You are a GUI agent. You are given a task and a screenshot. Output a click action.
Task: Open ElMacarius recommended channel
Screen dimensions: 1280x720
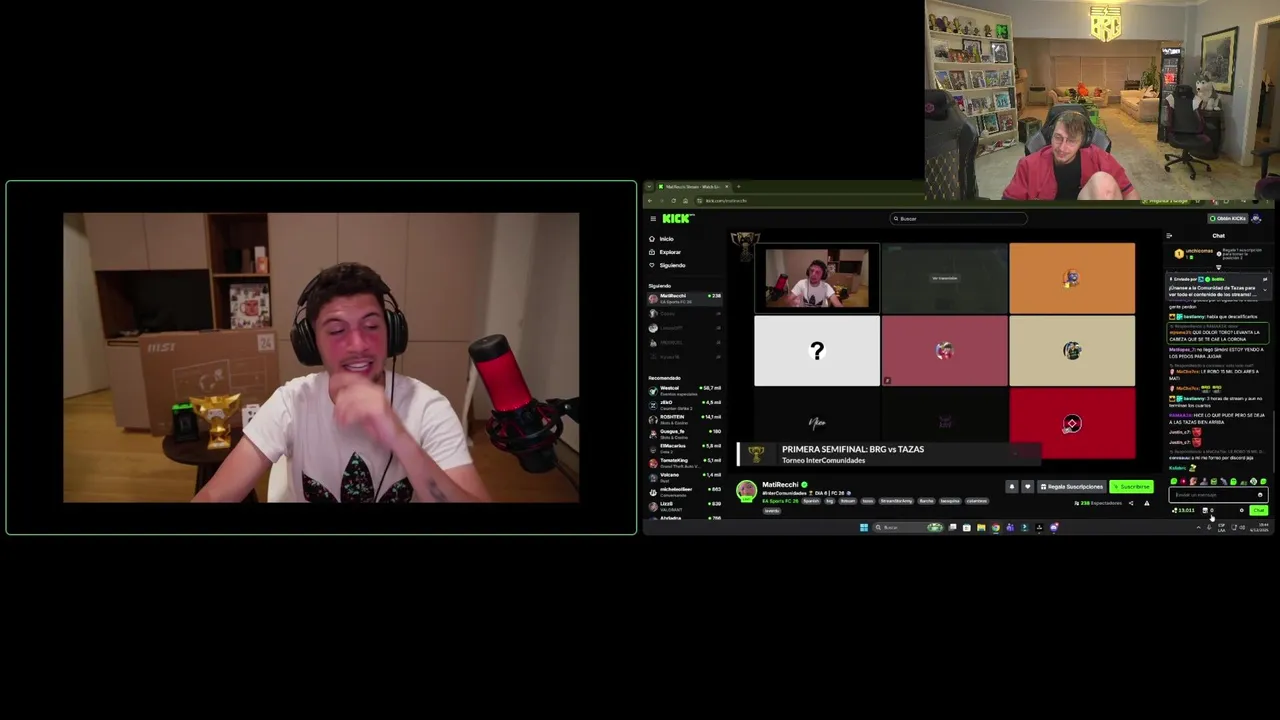pyautogui.click(x=685, y=447)
